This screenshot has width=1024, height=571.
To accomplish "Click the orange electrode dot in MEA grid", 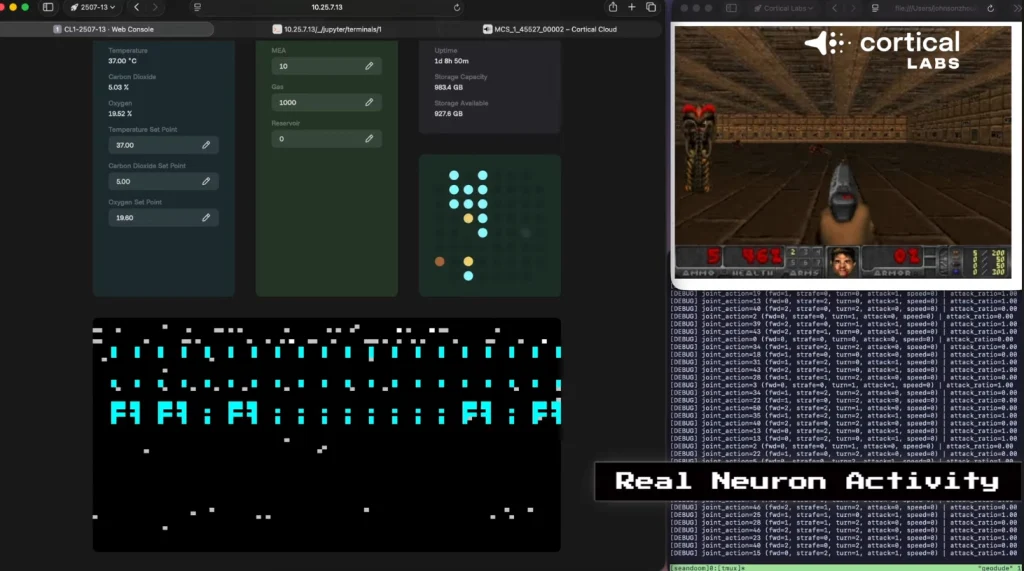I will pyautogui.click(x=439, y=261).
